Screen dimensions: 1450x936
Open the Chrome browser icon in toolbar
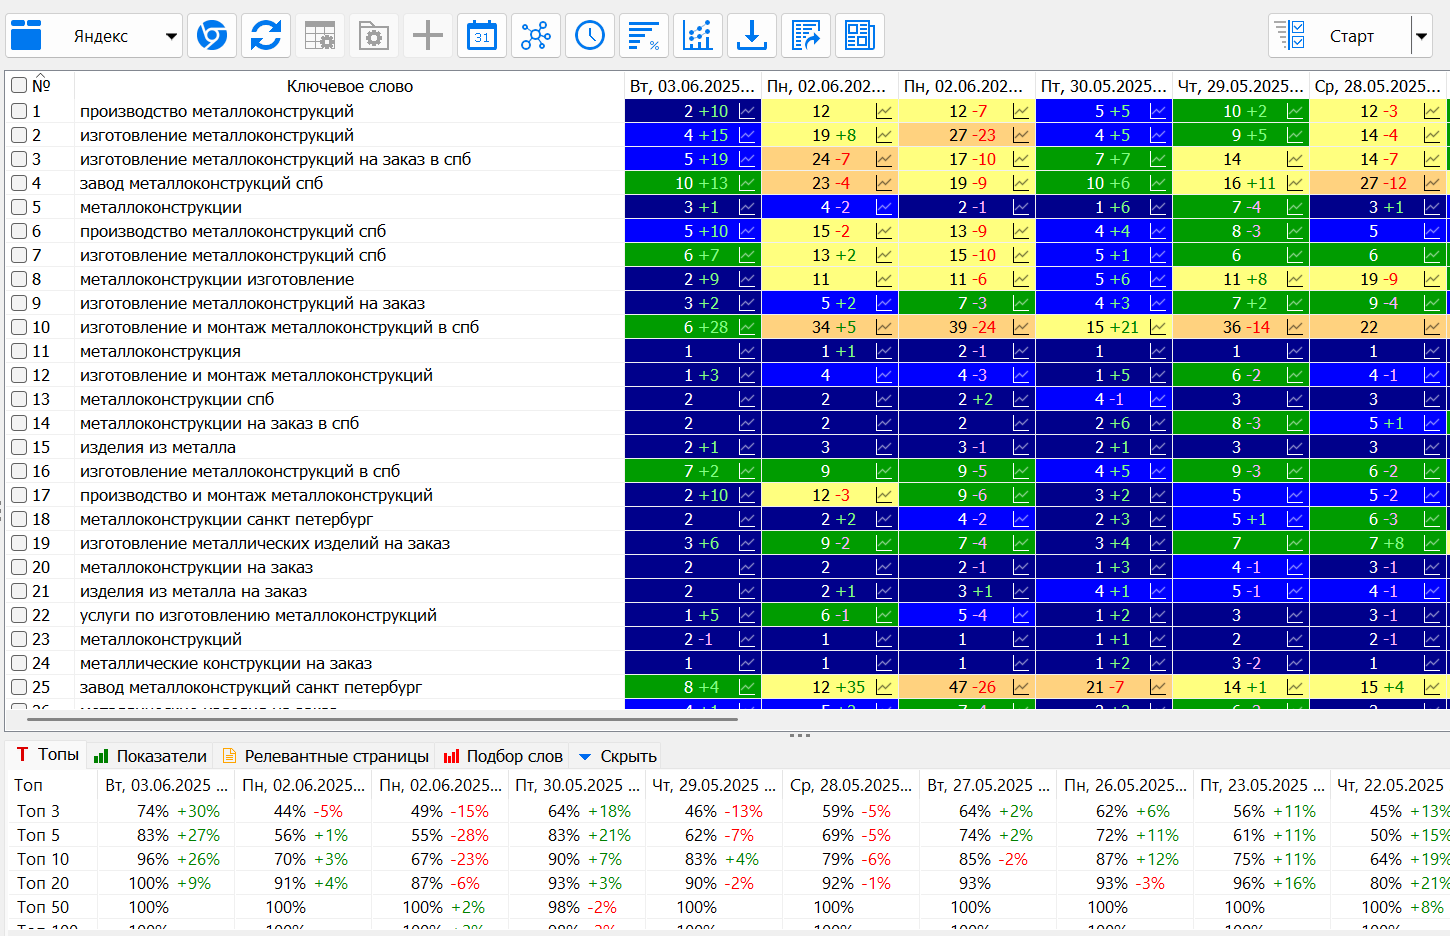211,36
